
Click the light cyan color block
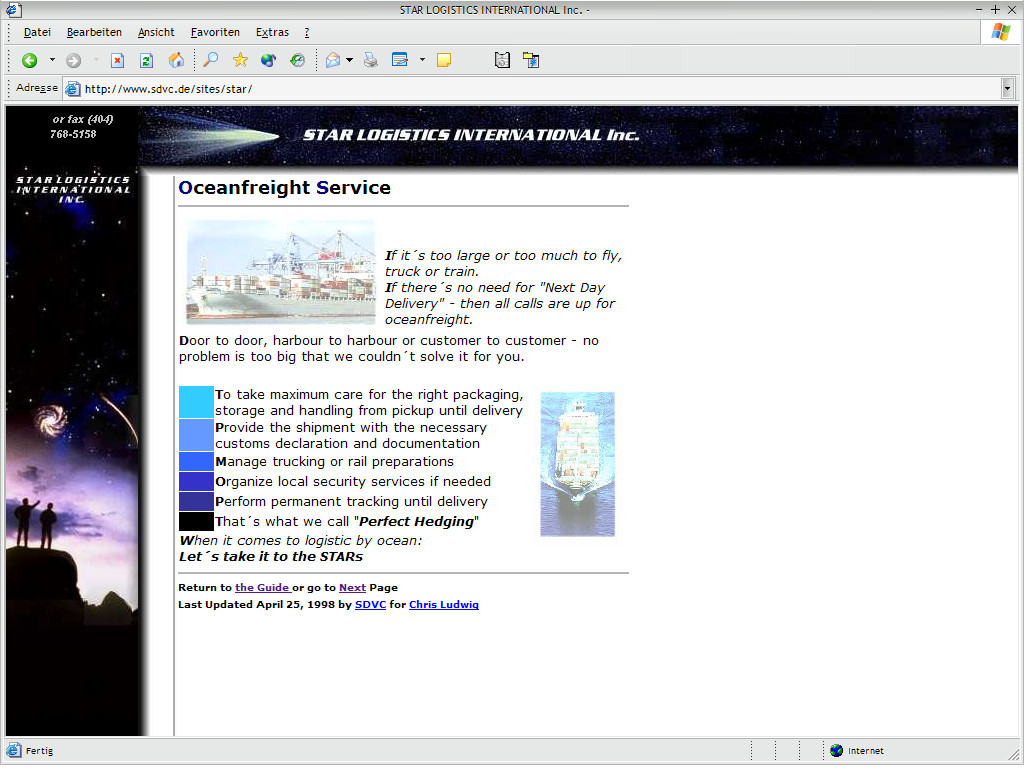coord(196,402)
